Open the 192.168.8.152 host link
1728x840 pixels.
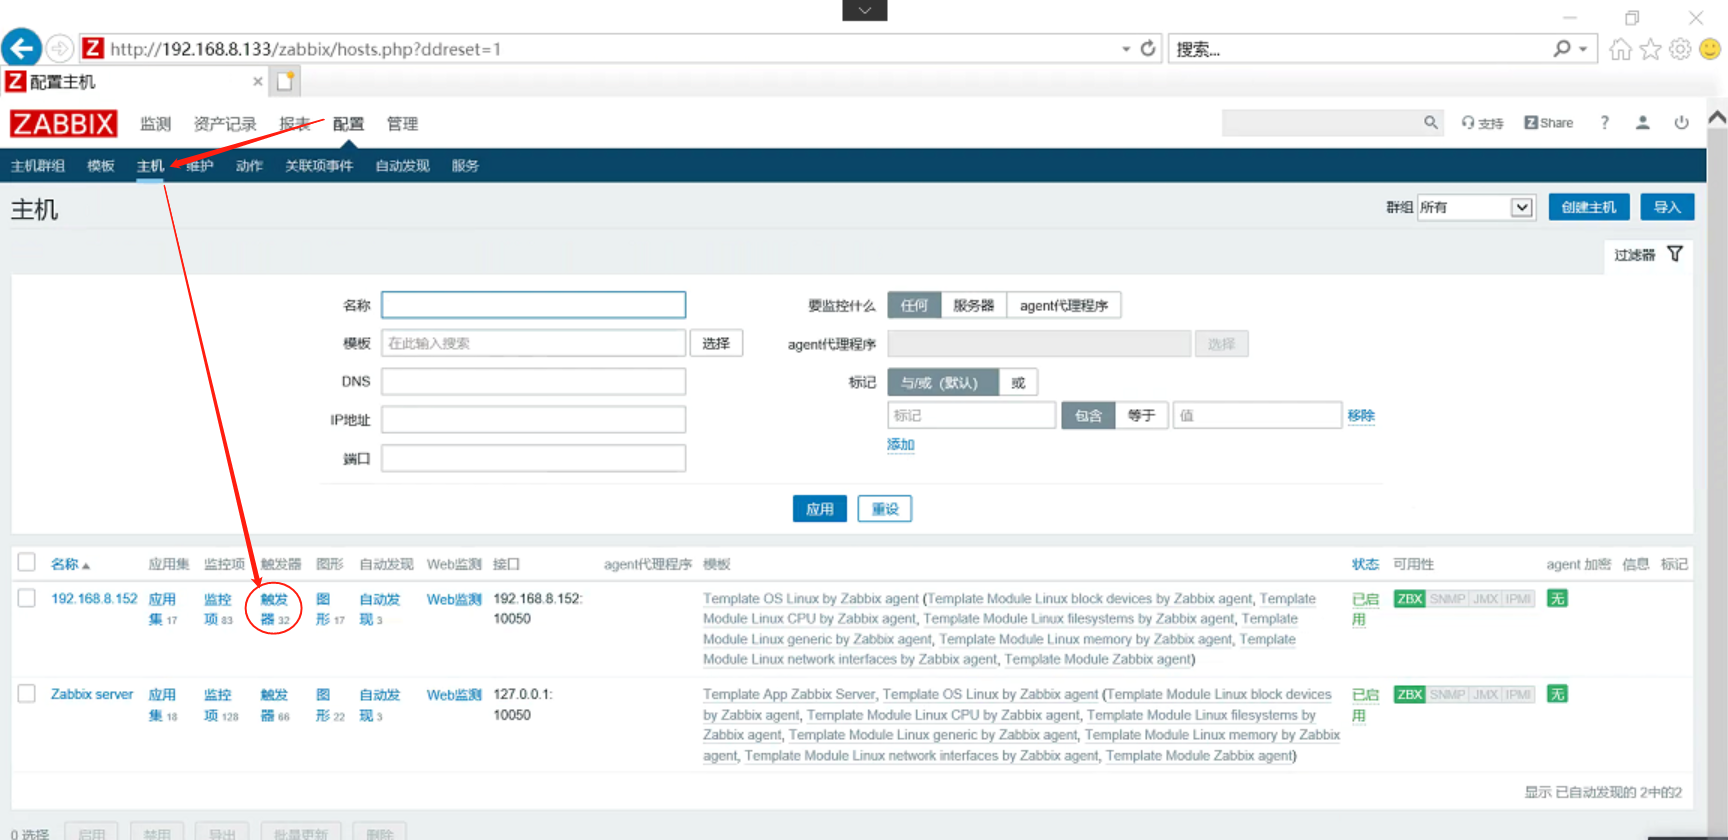click(94, 598)
